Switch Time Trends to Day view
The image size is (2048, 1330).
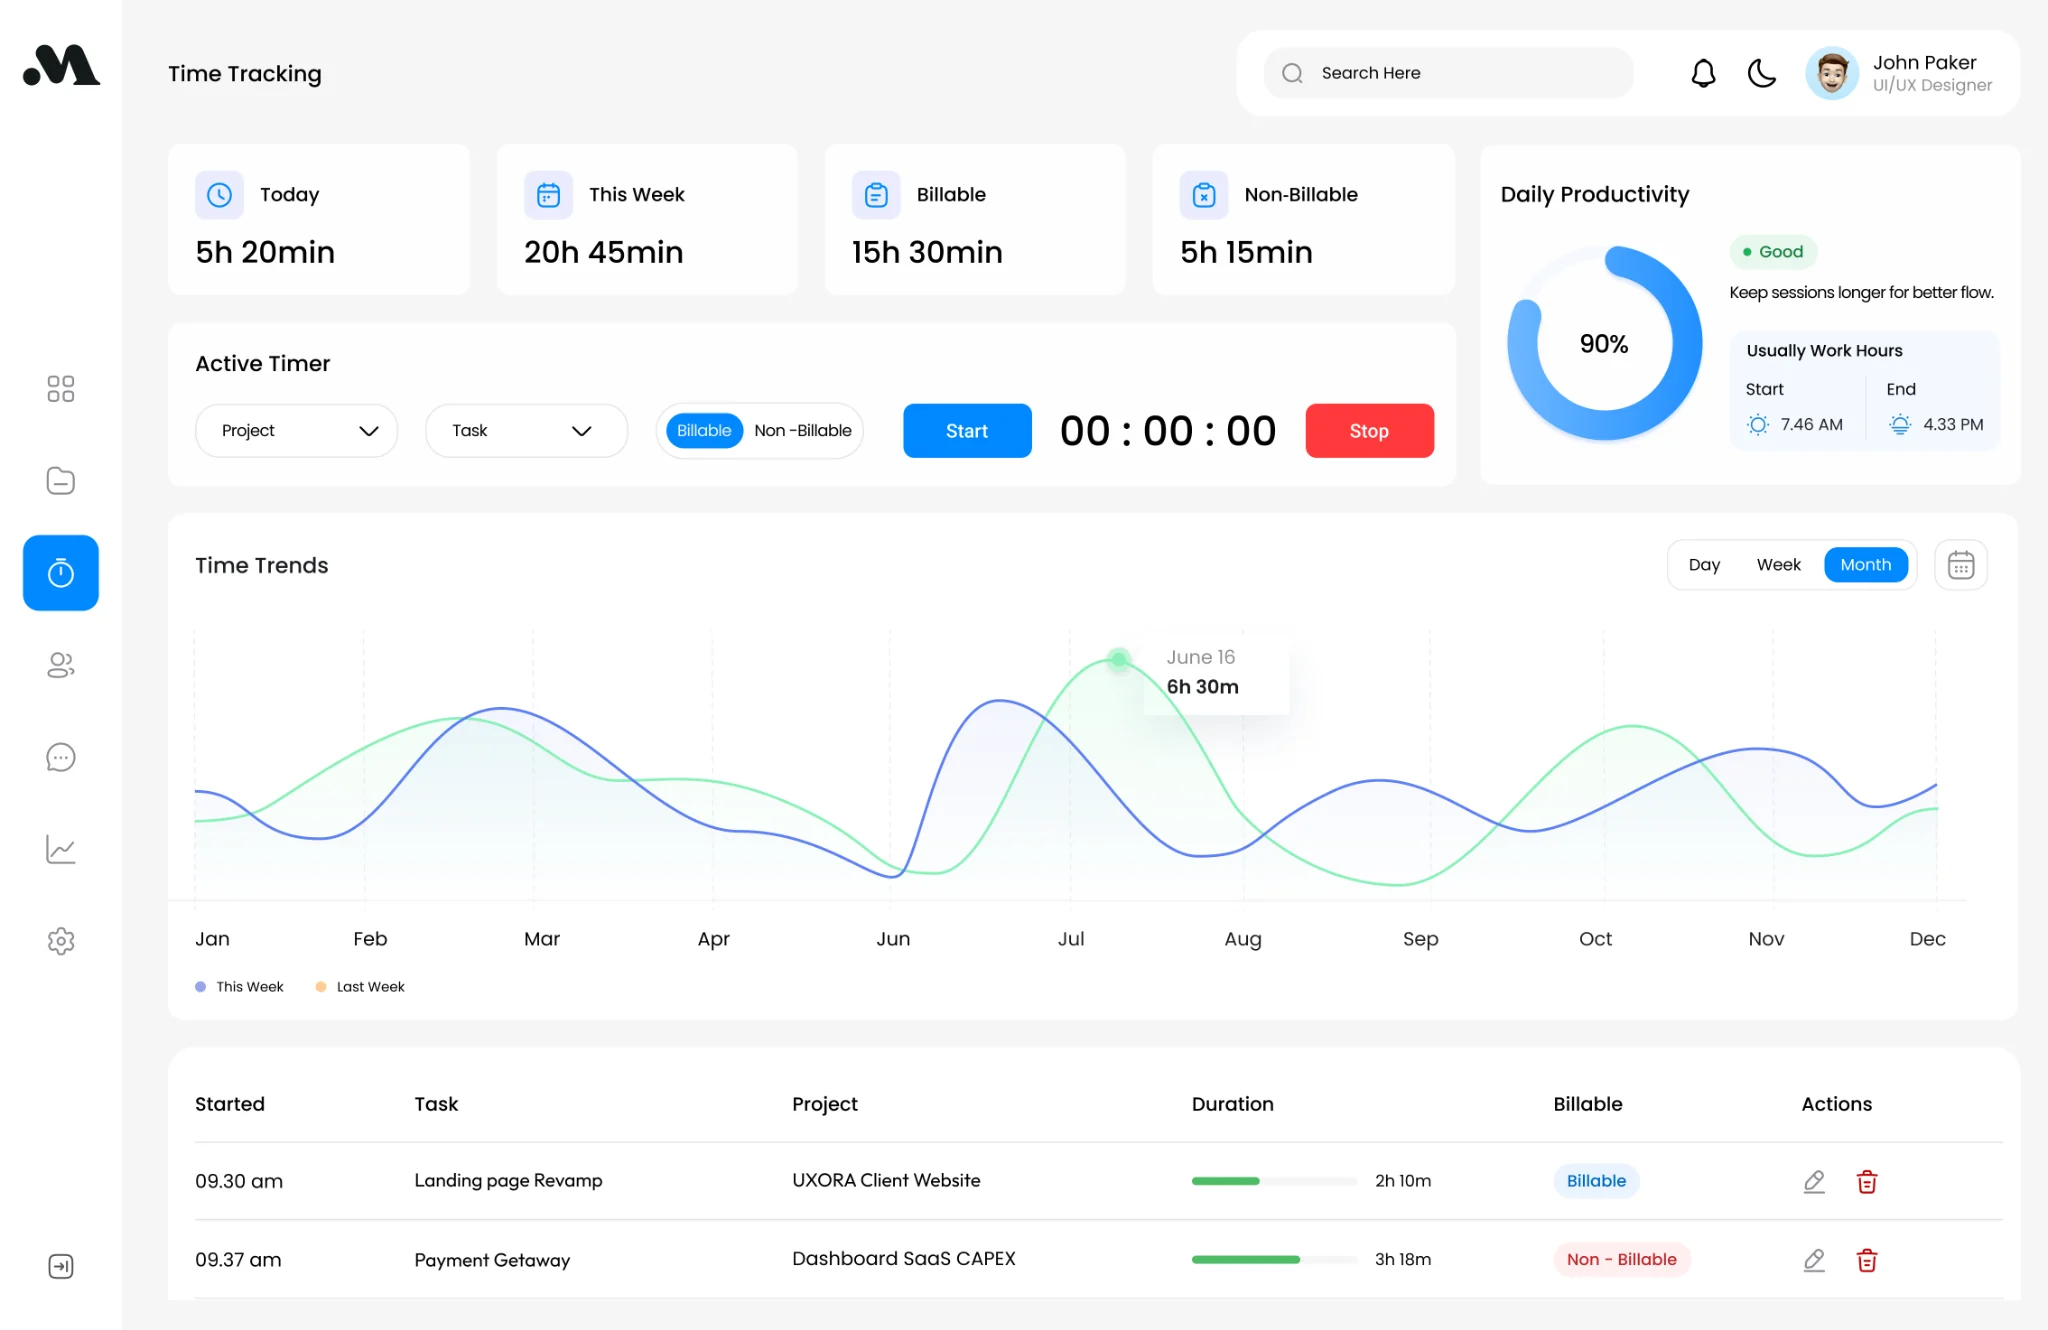(1704, 565)
